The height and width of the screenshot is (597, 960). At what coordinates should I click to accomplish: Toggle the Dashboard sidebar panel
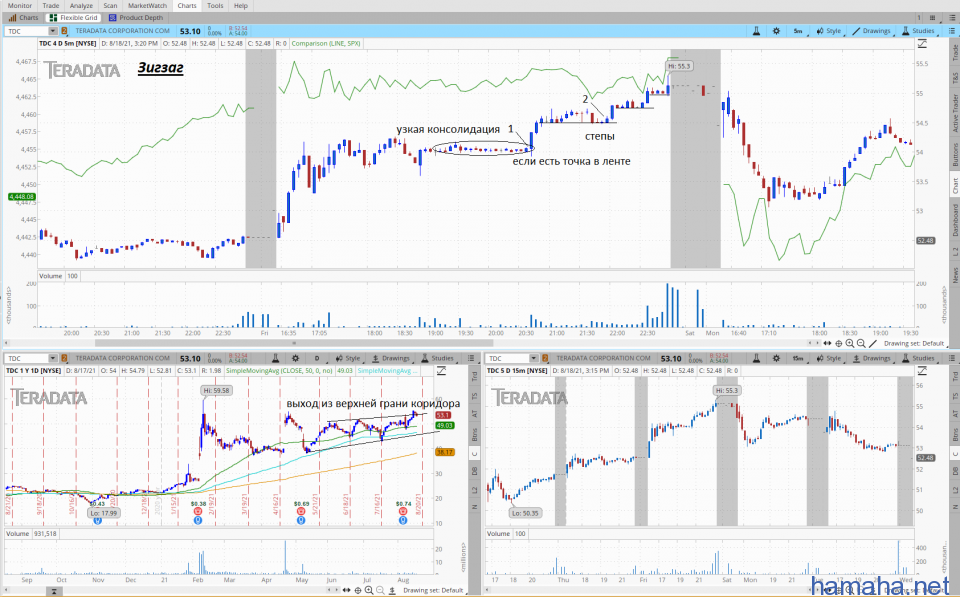pyautogui.click(x=954, y=219)
